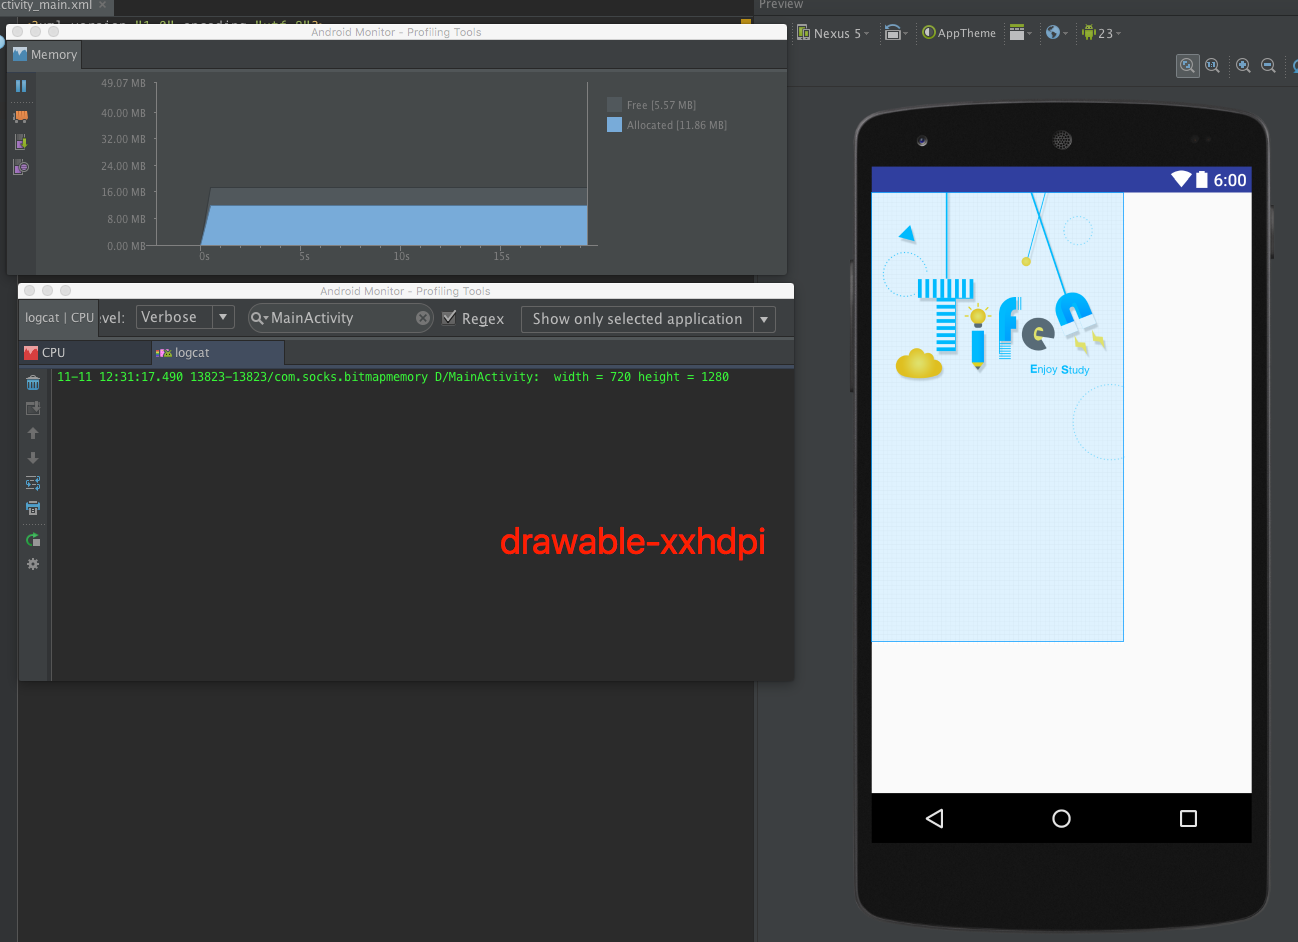Open logcat settings gear icon
This screenshot has height=942, width=1298.
pyautogui.click(x=33, y=564)
